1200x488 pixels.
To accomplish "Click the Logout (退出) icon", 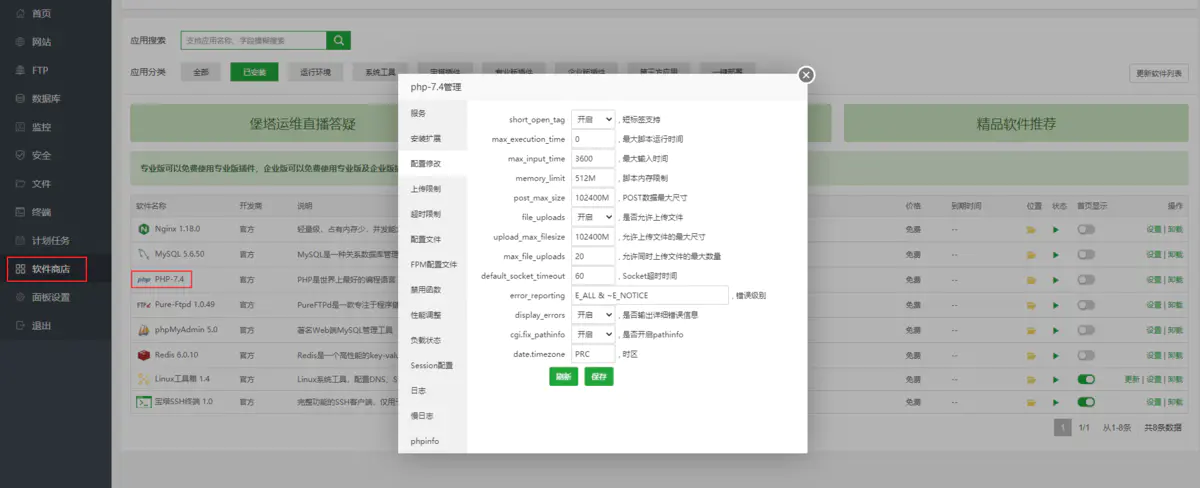I will point(20,325).
